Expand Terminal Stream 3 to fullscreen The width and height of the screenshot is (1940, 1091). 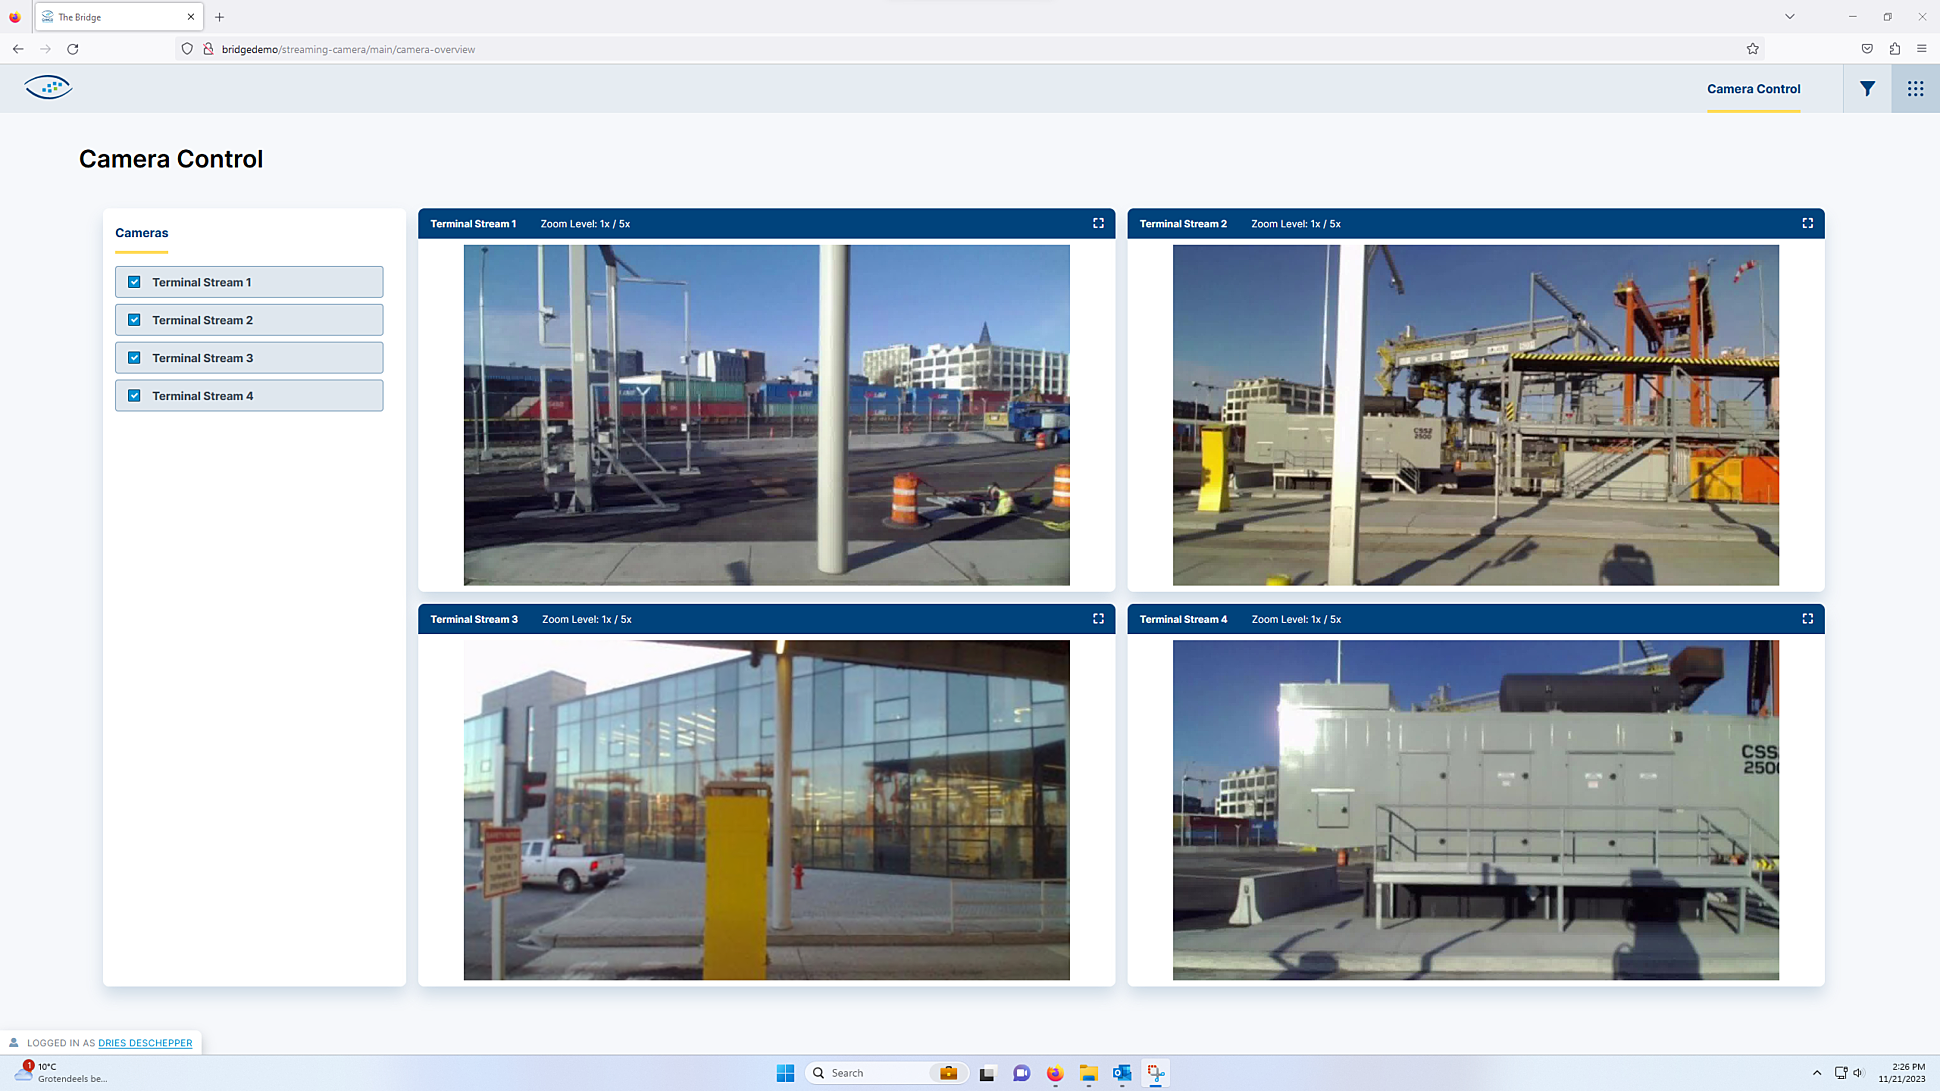[x=1098, y=618]
